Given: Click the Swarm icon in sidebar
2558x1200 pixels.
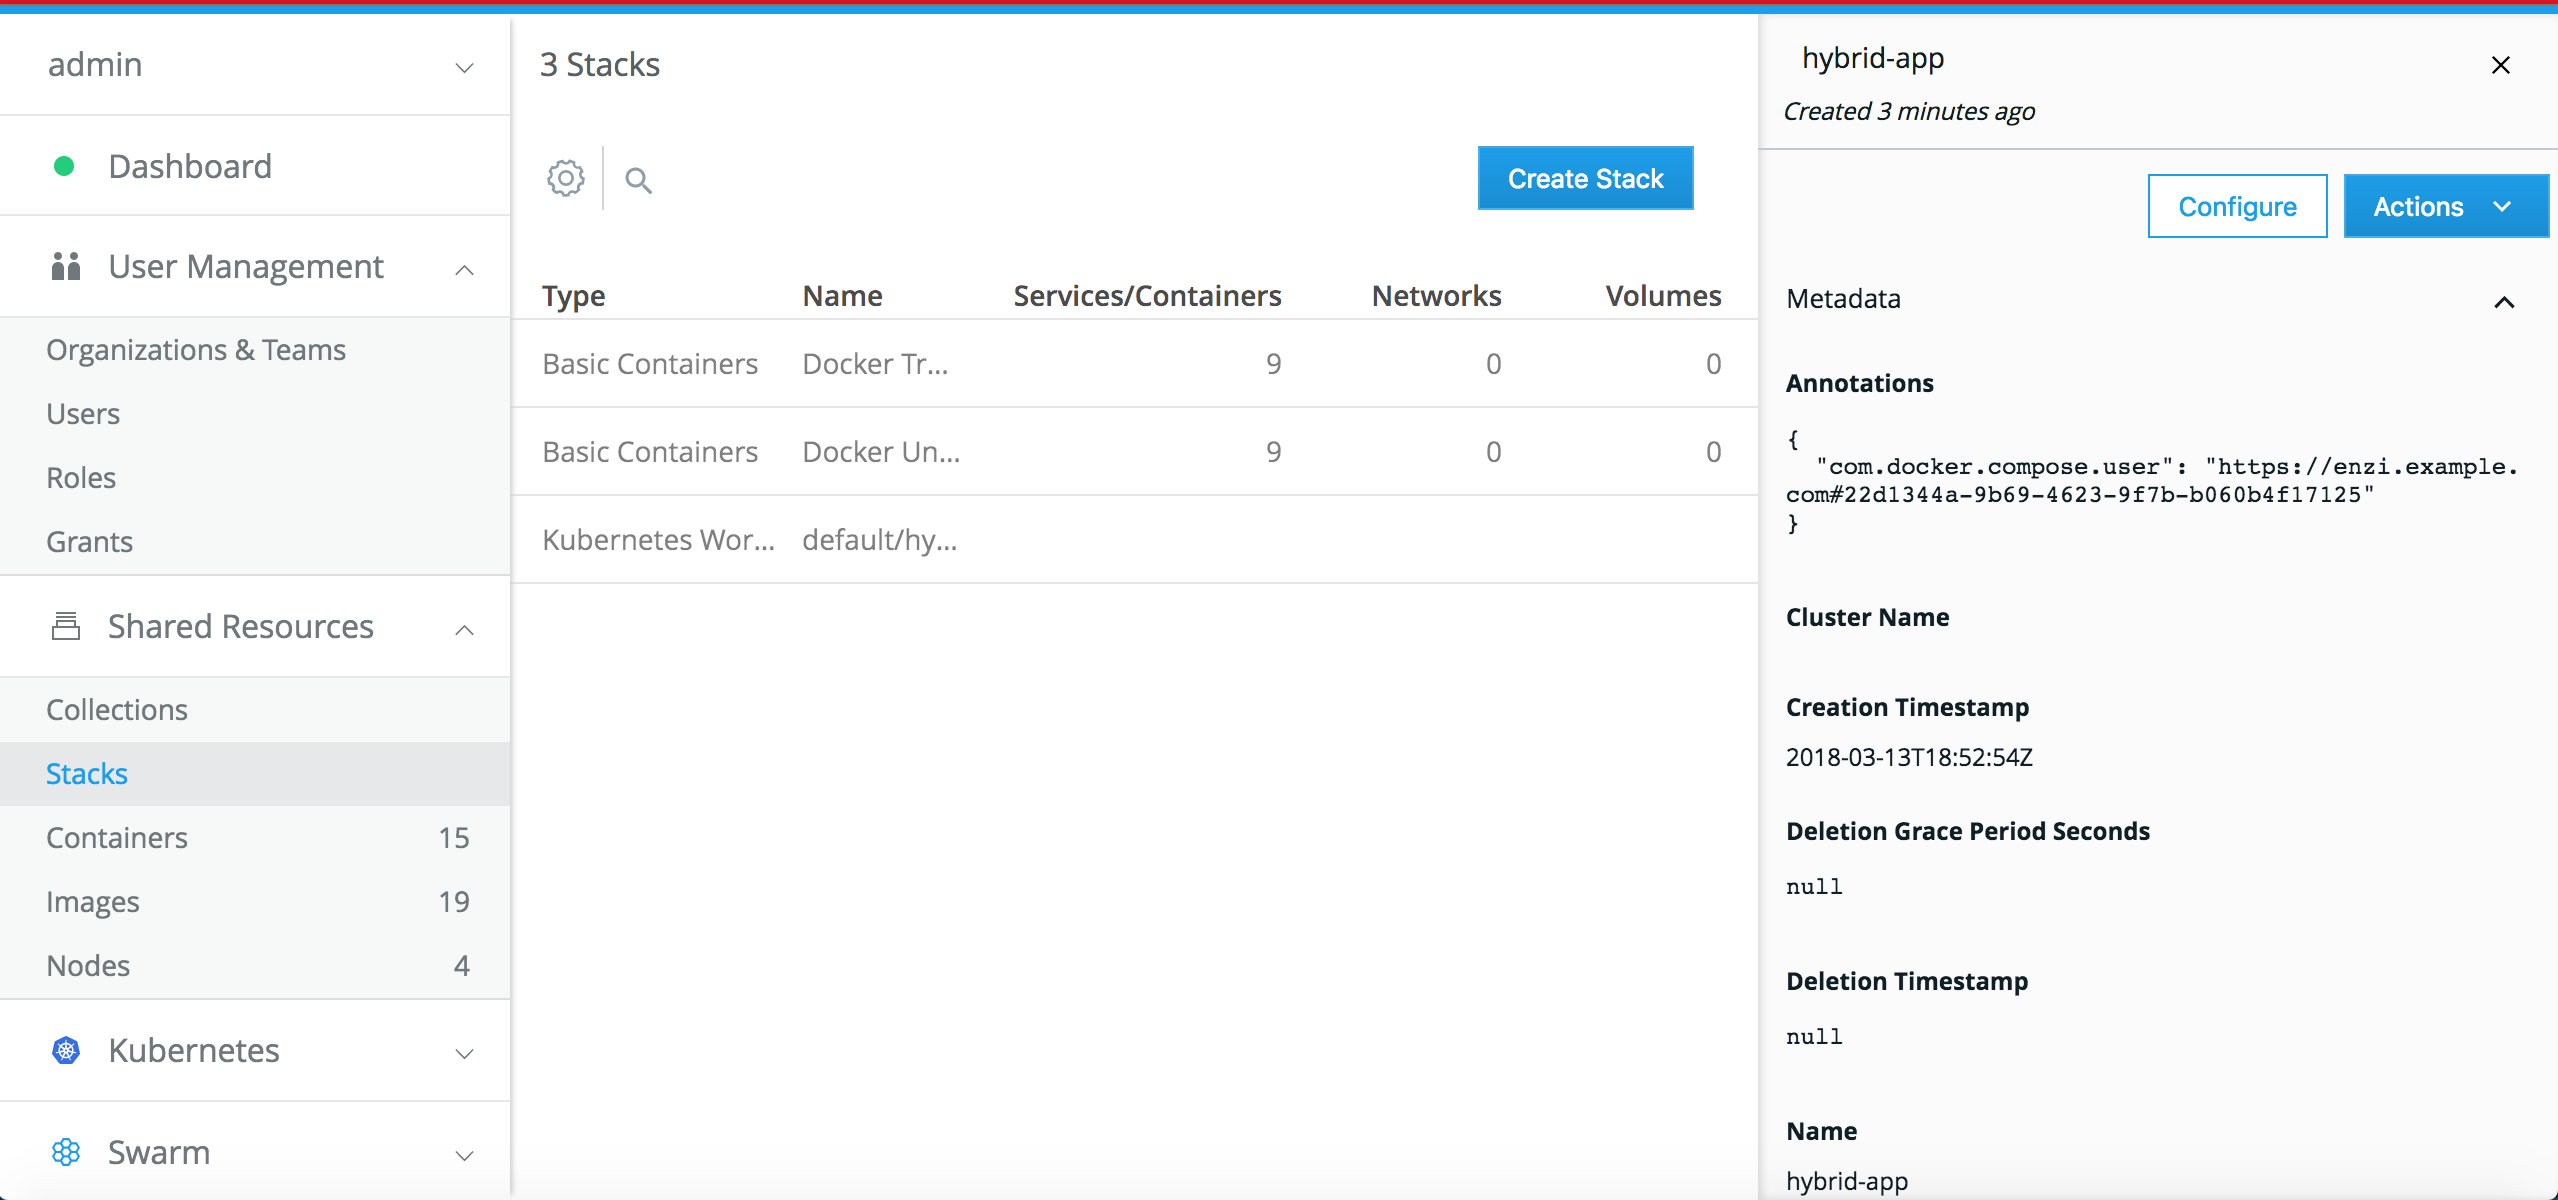Looking at the screenshot, I should pos(66,1153).
